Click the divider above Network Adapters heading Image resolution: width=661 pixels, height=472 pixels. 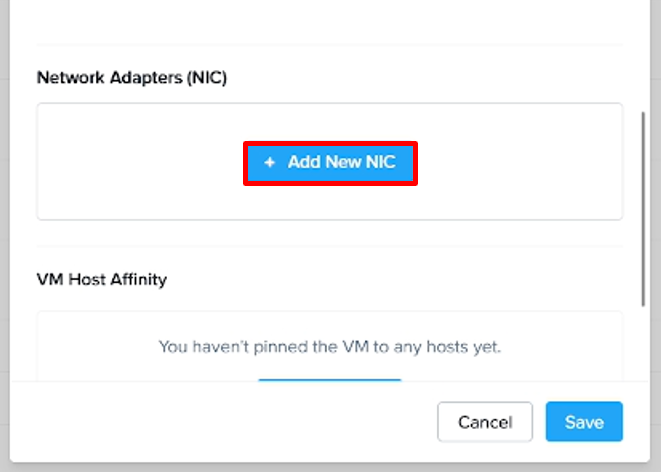tap(330, 45)
